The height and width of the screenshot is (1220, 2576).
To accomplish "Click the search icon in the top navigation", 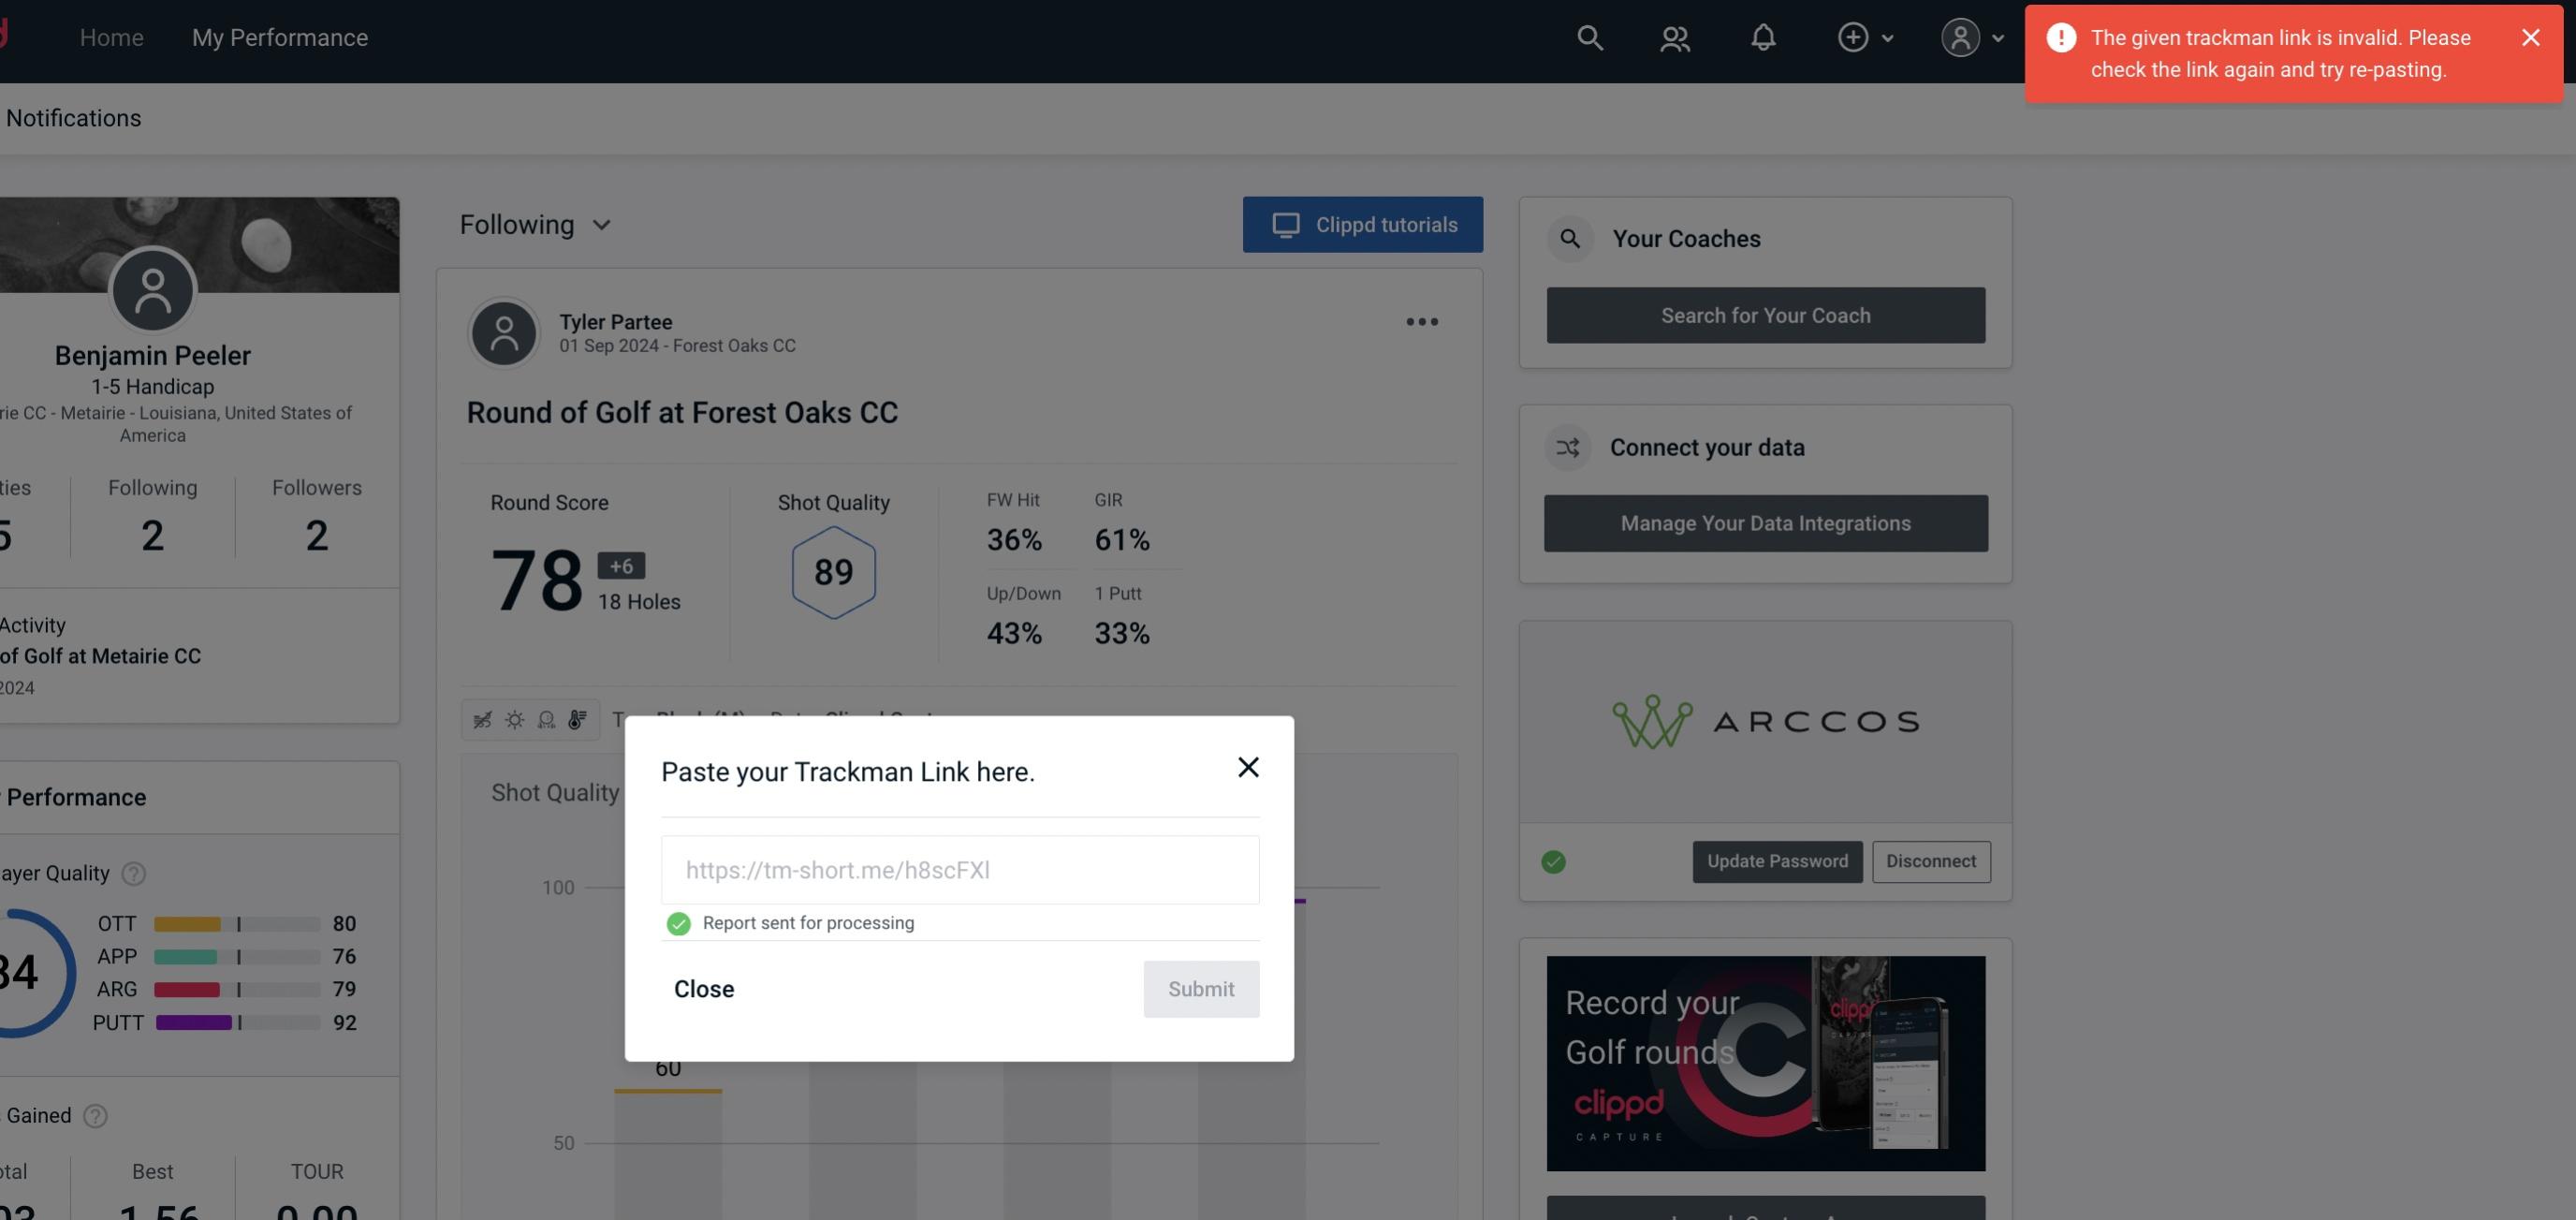I will point(1587,37).
